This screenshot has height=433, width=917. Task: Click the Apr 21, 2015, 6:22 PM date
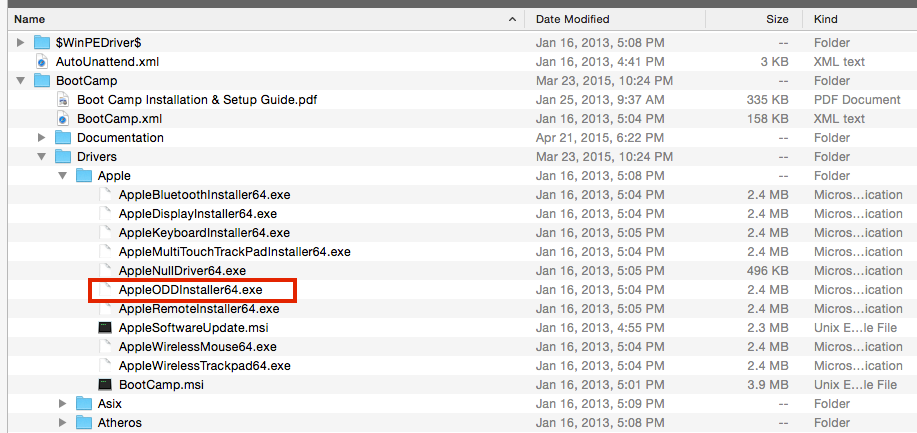[600, 138]
